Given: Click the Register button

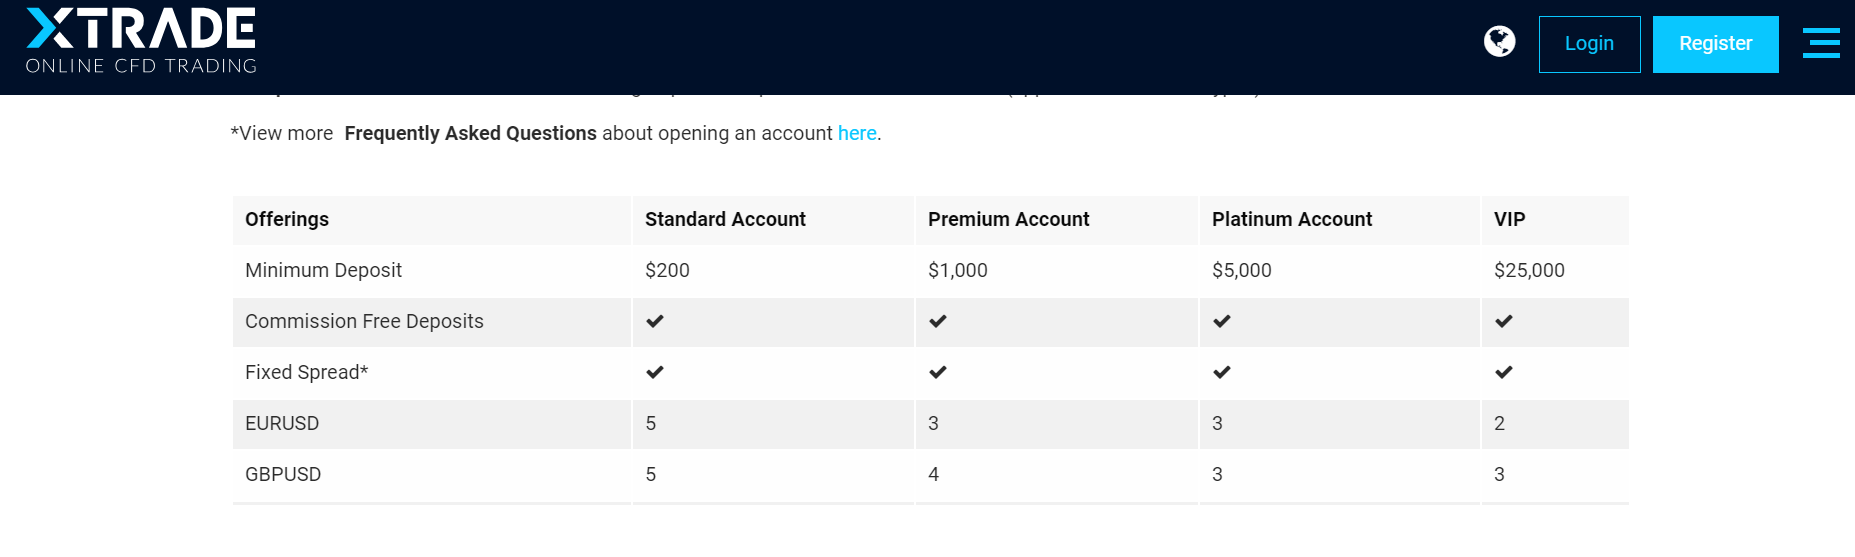Looking at the screenshot, I should pos(1715,44).
